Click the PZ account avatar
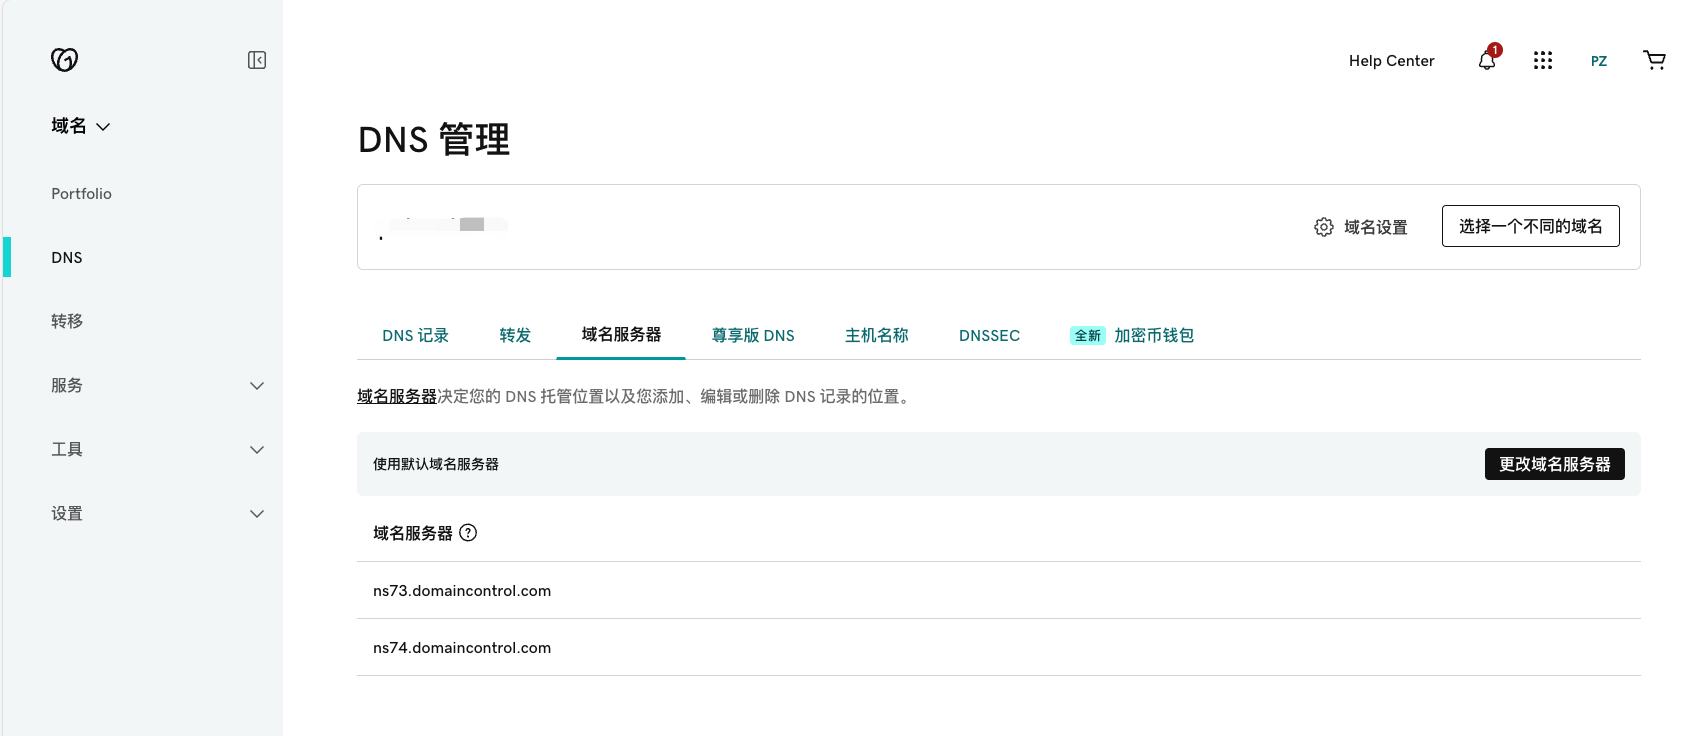 click(1599, 61)
